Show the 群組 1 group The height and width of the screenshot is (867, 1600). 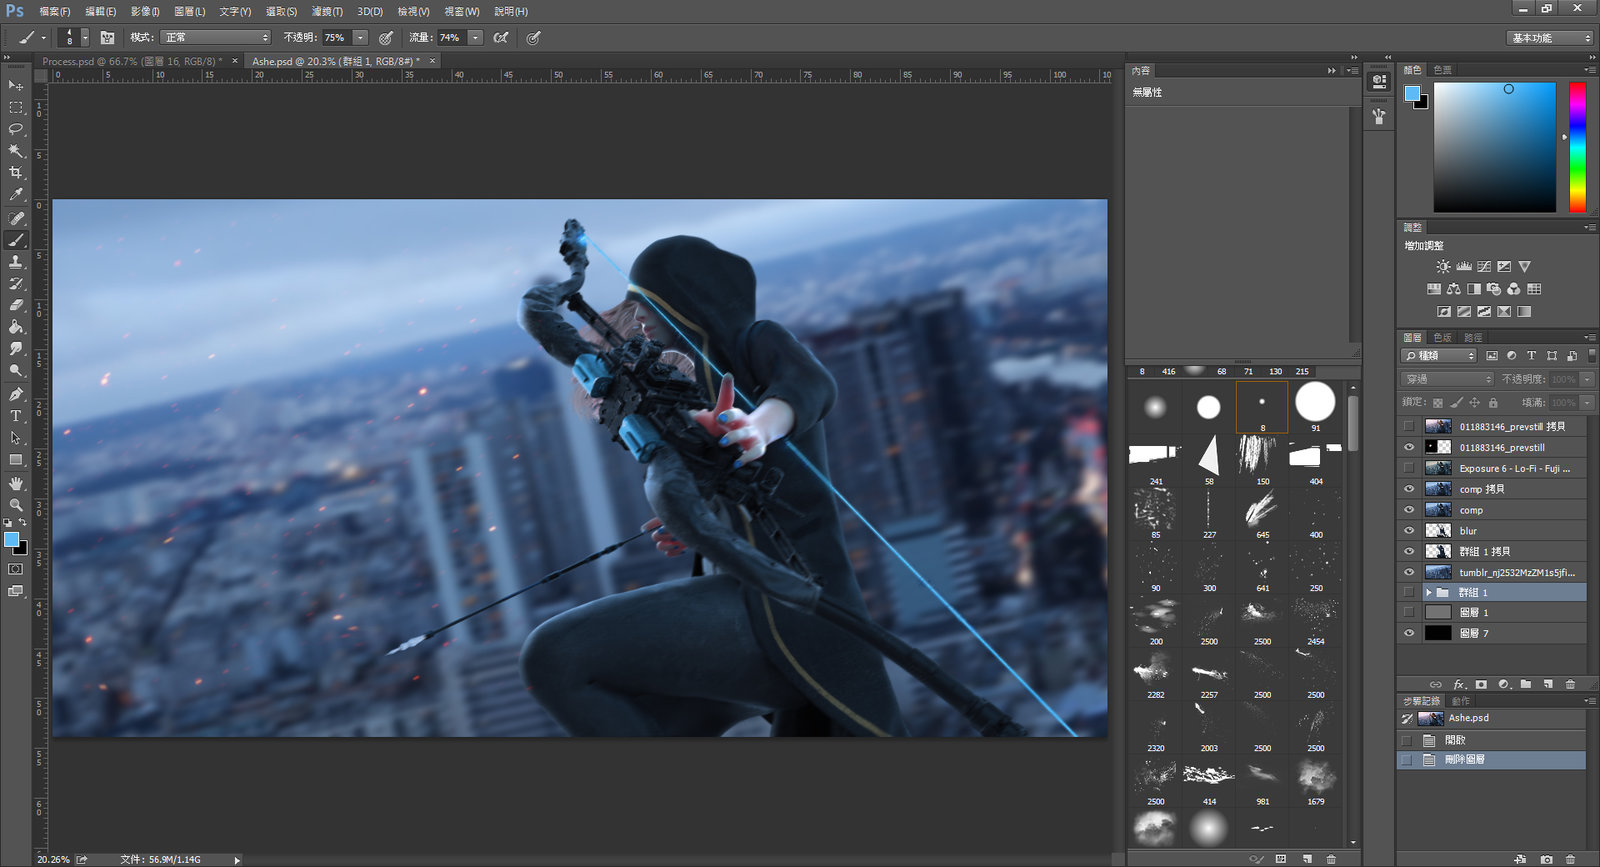tap(1409, 592)
